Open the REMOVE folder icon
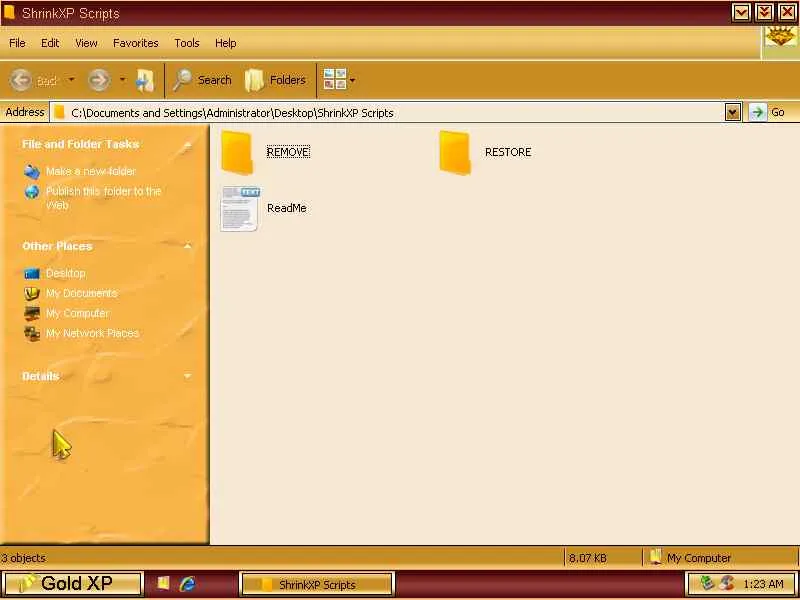 pyautogui.click(x=237, y=153)
